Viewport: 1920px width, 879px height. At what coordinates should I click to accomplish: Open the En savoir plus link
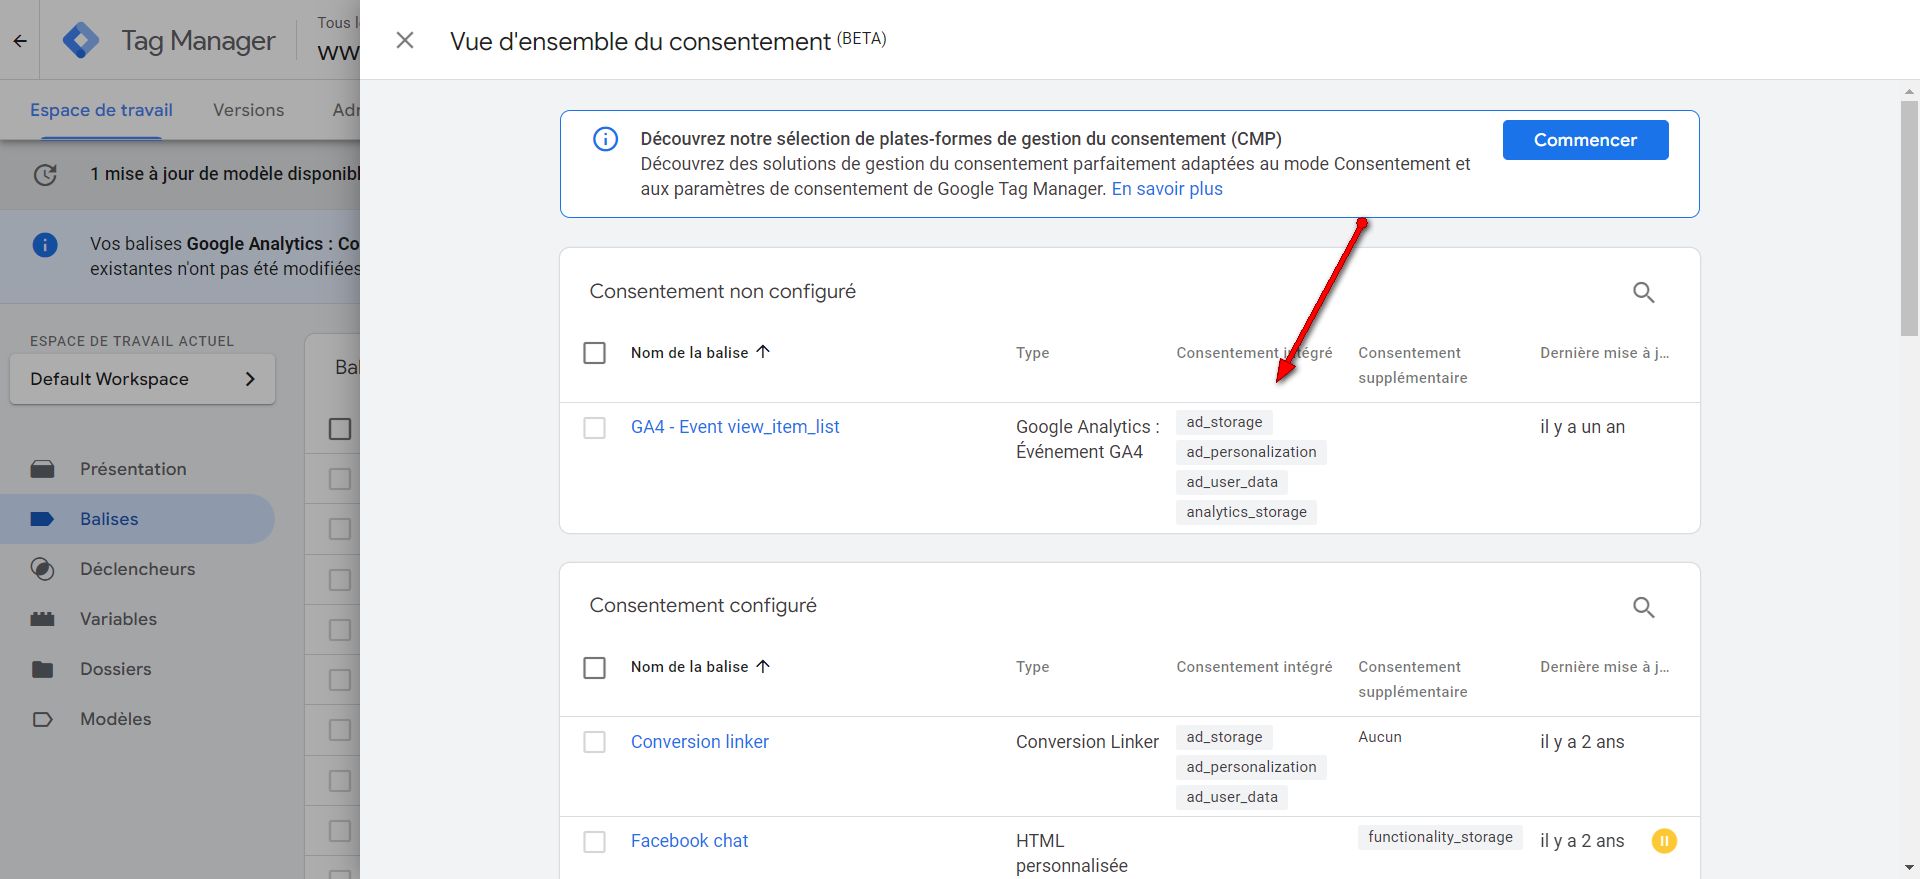point(1167,189)
